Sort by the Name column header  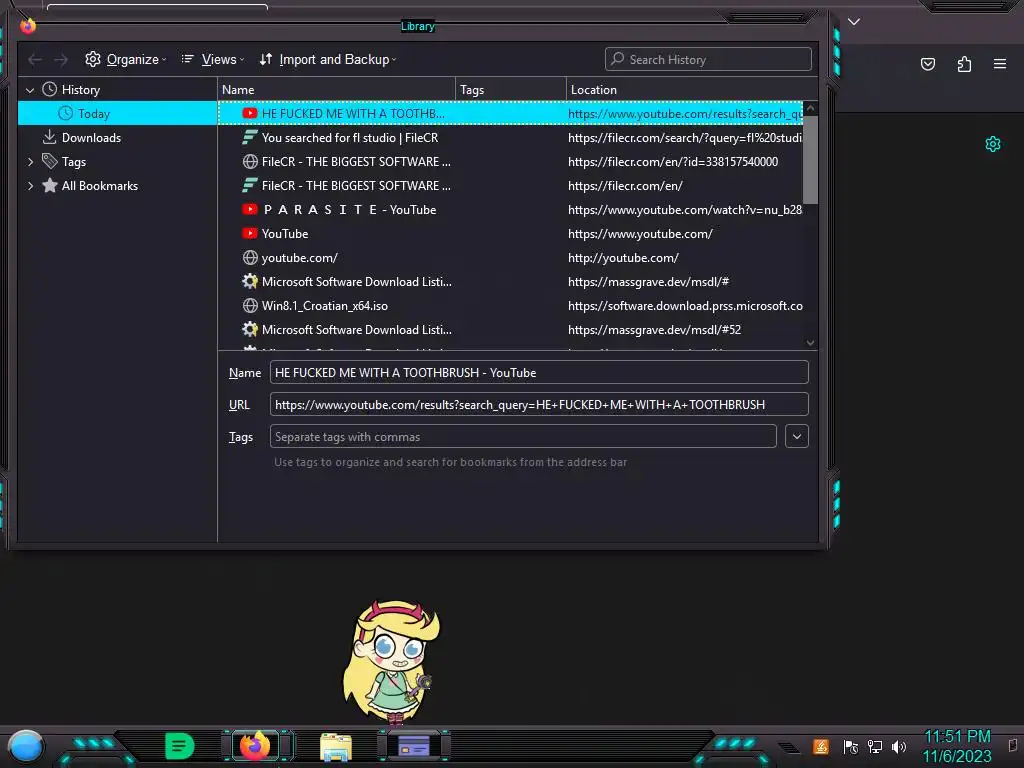click(x=336, y=90)
